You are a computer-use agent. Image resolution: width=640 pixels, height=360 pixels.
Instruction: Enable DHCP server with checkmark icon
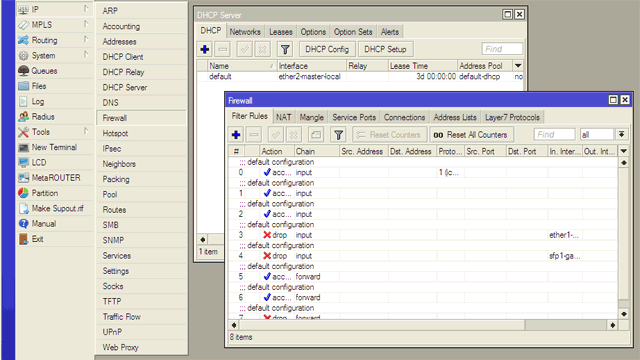[244, 49]
